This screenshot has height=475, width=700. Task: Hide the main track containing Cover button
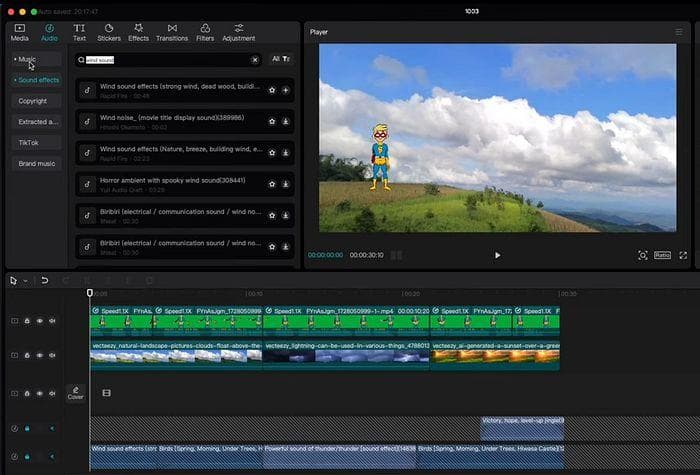pyautogui.click(x=40, y=394)
